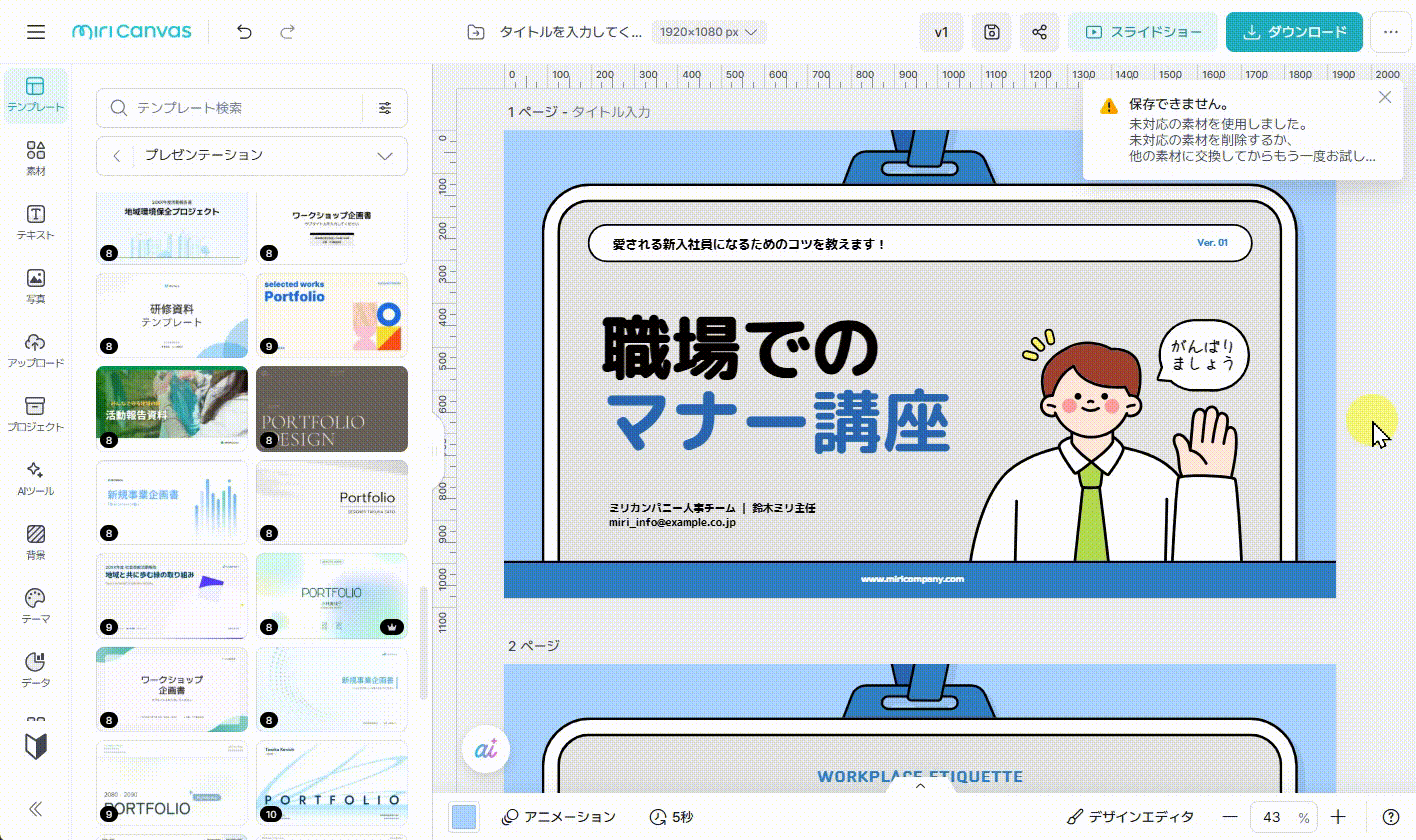
Task: Open the AI assistant floating button
Action: (486, 749)
